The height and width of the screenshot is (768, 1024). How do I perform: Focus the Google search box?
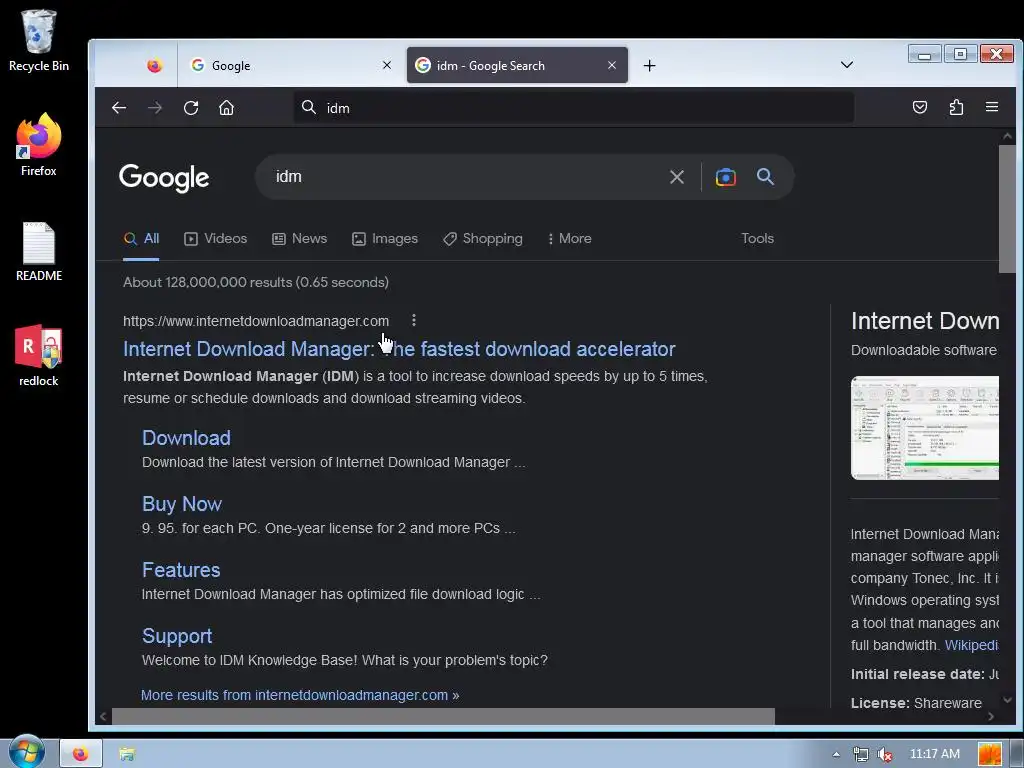click(x=464, y=177)
